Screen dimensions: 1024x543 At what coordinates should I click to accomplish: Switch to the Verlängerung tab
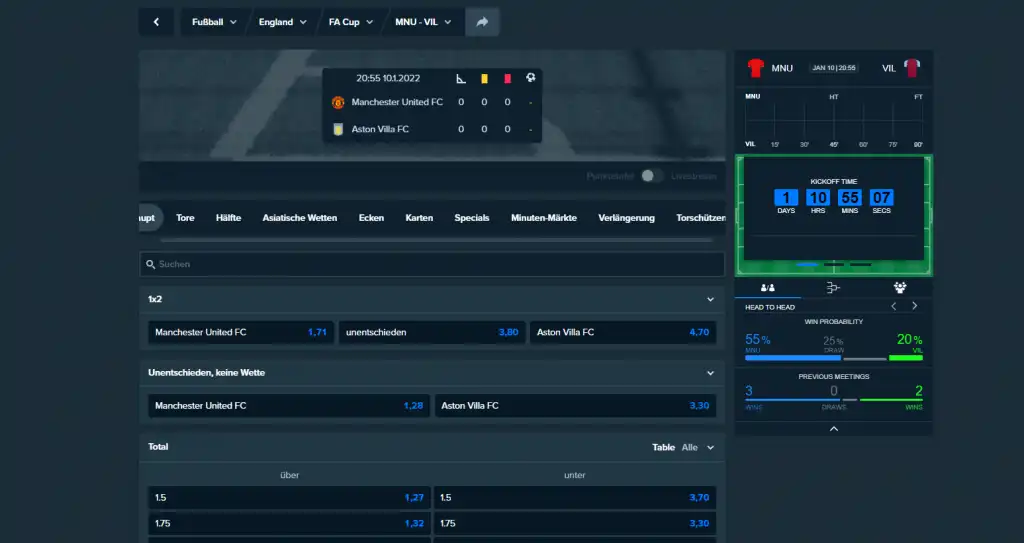coord(626,218)
